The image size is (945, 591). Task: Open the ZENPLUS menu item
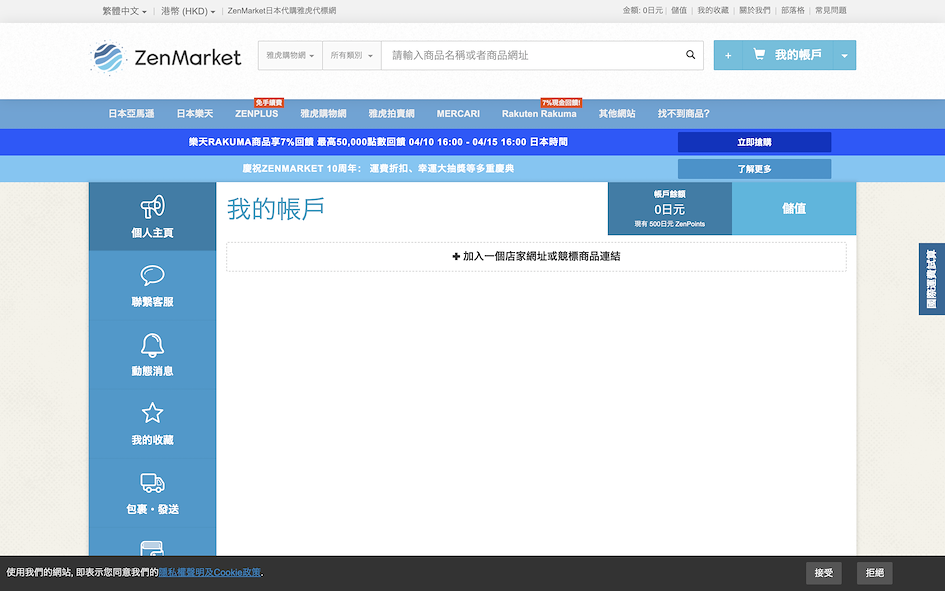(x=257, y=114)
